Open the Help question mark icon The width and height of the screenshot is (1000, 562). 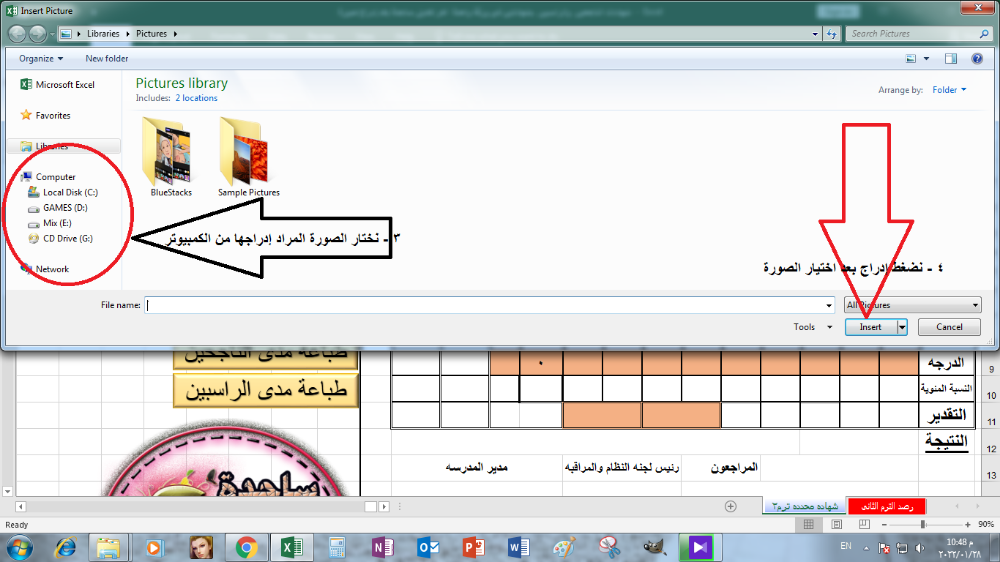click(x=976, y=59)
